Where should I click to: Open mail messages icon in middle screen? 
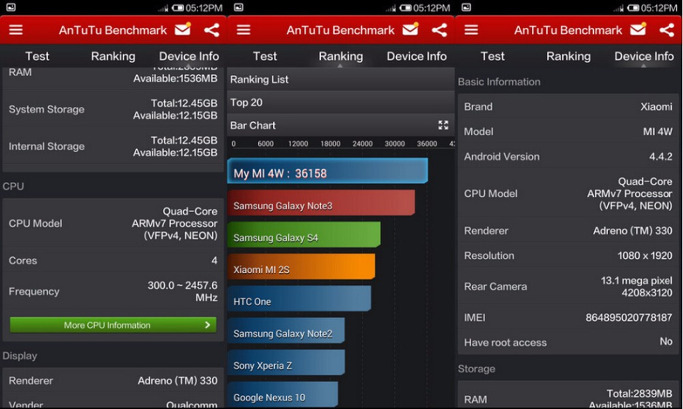tap(410, 29)
